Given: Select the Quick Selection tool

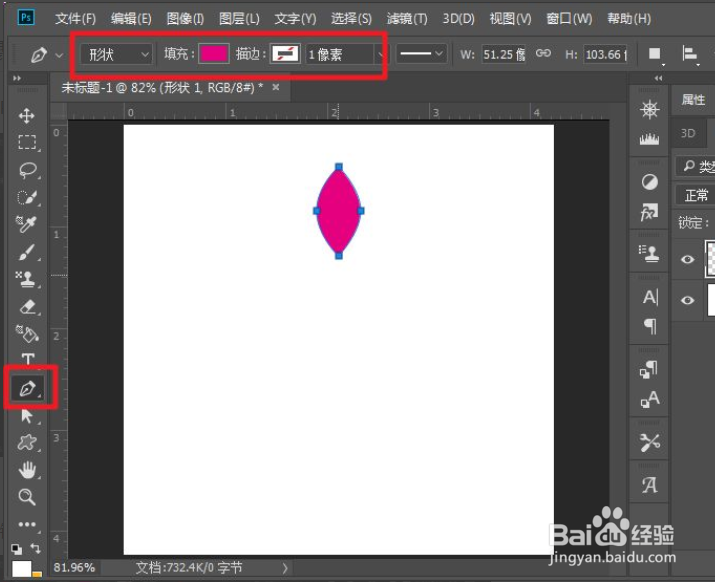Looking at the screenshot, I should (27, 197).
